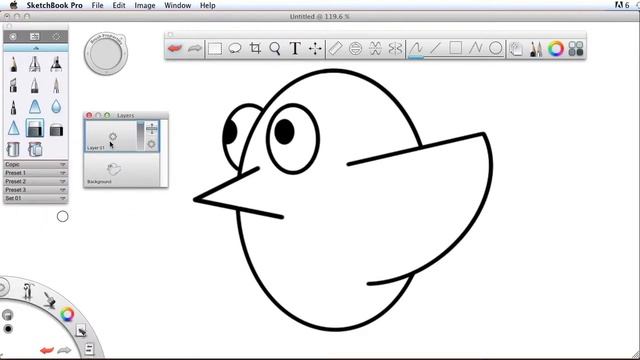Select the sharpen triangle brush

pos(13,129)
